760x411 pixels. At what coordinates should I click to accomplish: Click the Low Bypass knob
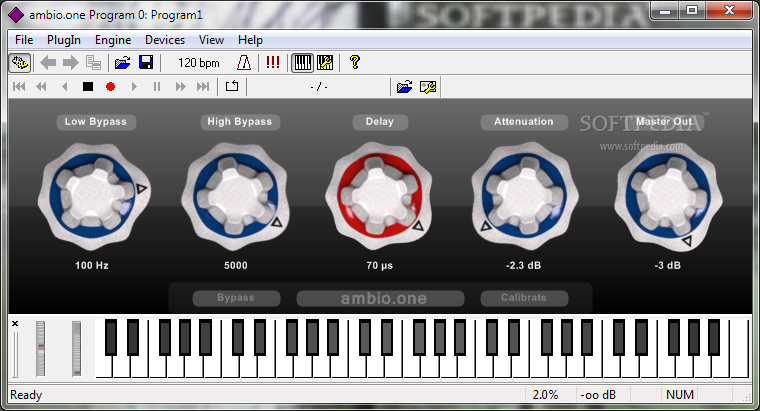tap(94, 196)
